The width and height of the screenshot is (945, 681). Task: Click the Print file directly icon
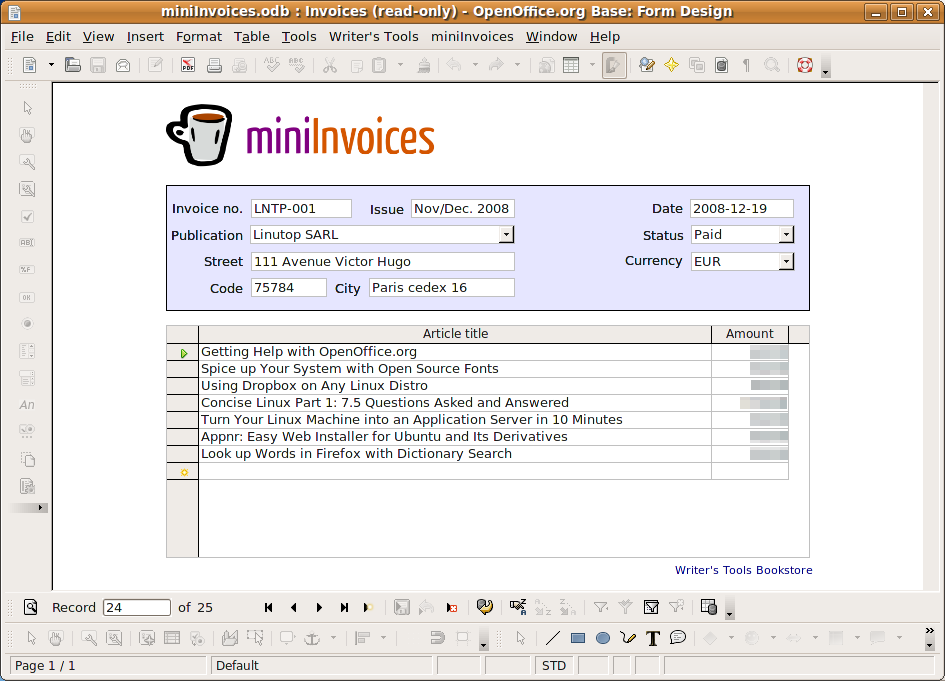pos(214,64)
